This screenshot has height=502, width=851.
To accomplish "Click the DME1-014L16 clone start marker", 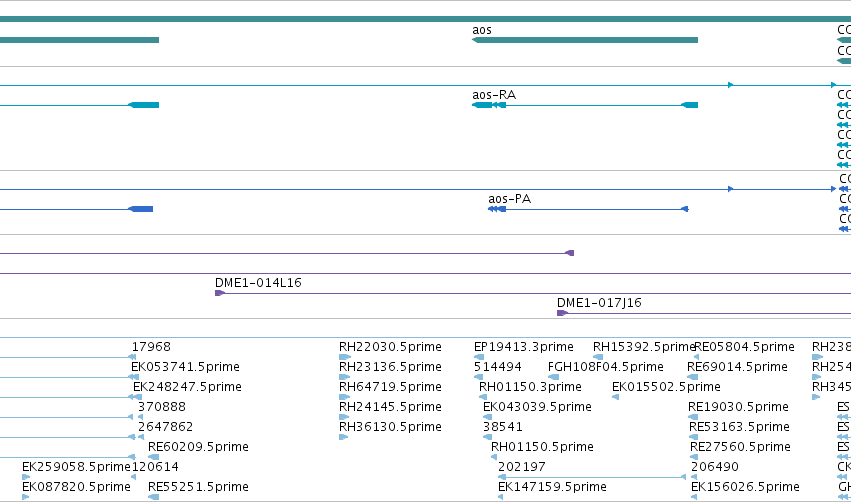I will click(220, 293).
